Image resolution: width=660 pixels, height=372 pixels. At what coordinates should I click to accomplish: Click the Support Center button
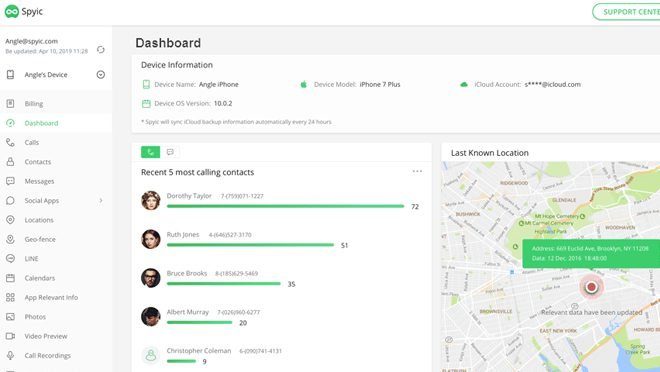tap(627, 12)
